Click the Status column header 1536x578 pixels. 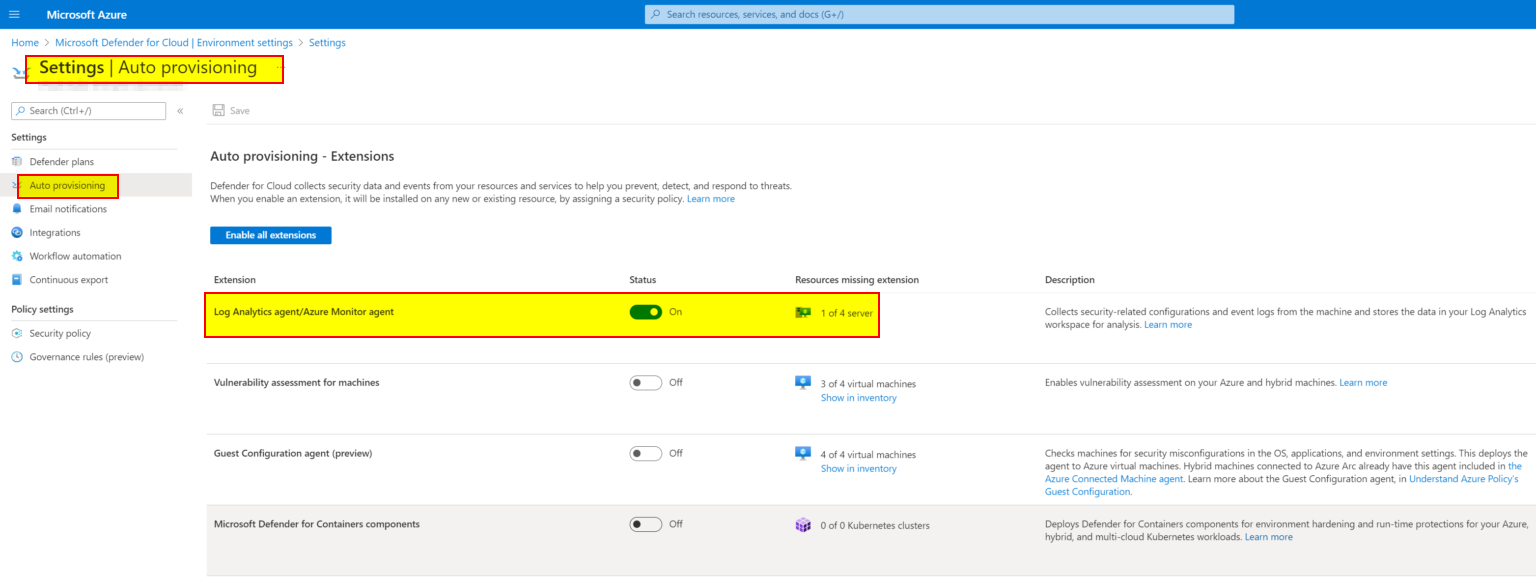[643, 280]
